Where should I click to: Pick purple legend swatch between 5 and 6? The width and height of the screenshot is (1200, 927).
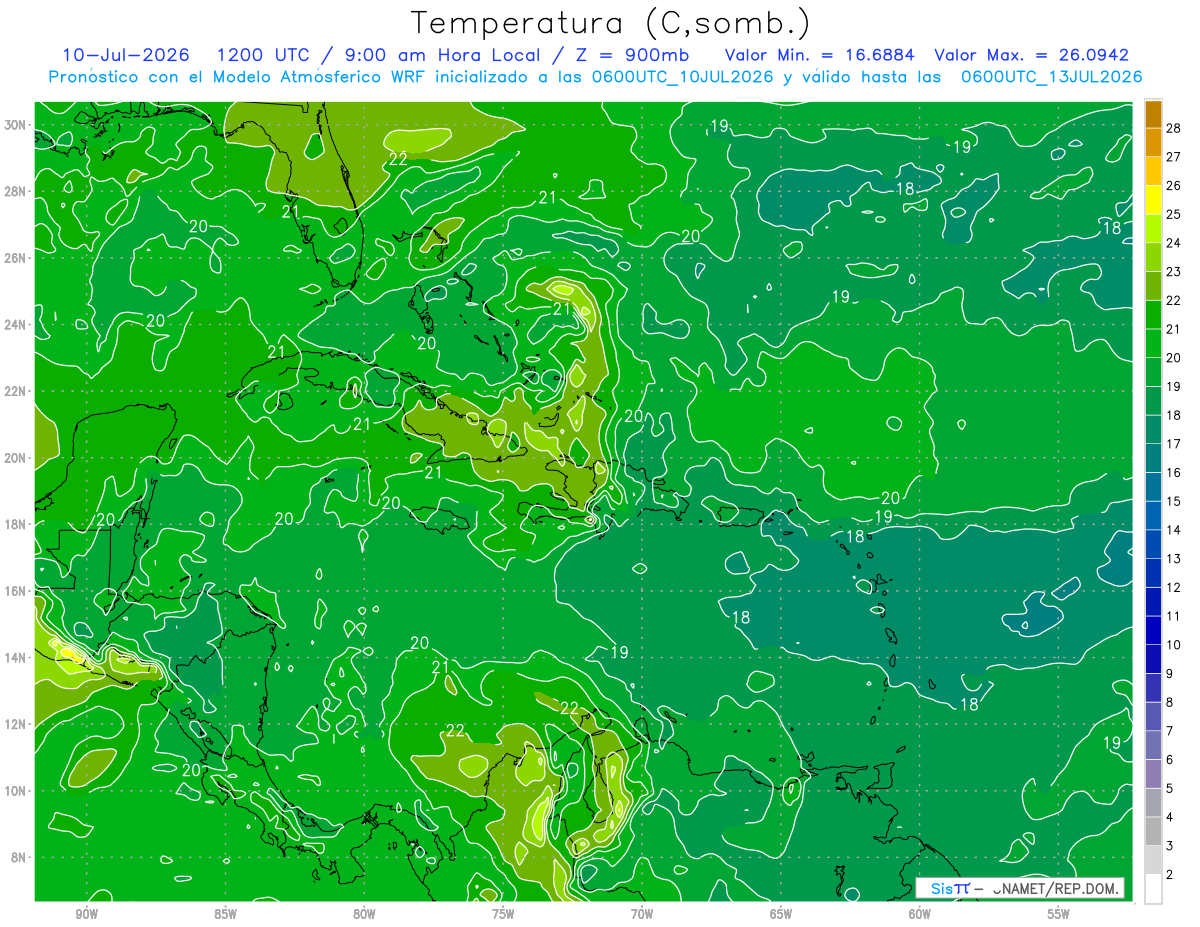[x=1153, y=774]
